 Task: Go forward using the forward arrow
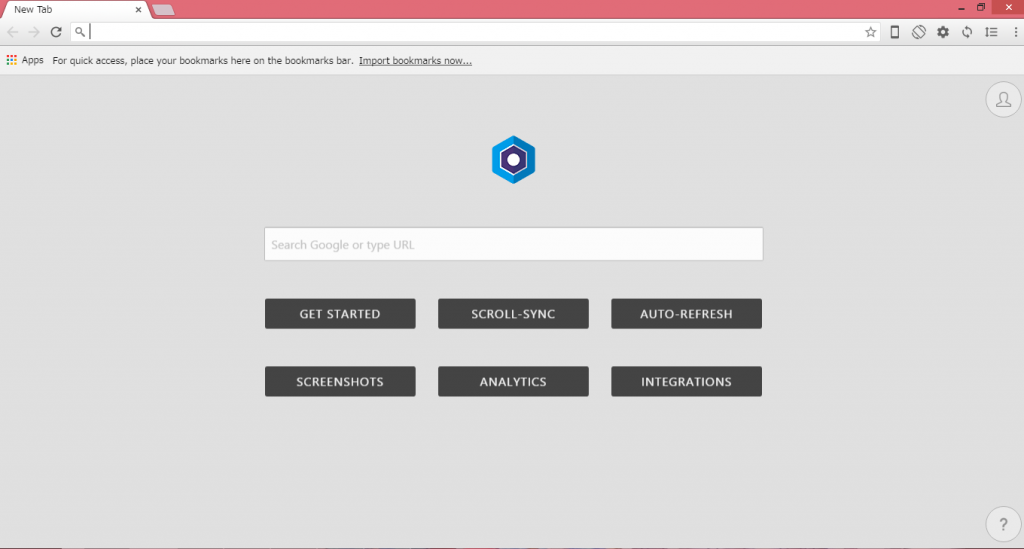(x=34, y=32)
